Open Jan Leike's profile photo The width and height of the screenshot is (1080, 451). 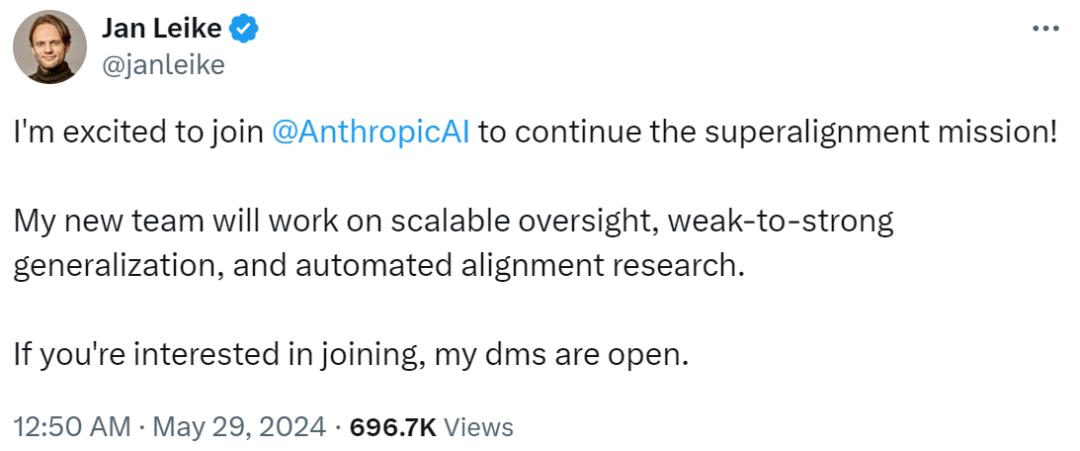(x=49, y=48)
